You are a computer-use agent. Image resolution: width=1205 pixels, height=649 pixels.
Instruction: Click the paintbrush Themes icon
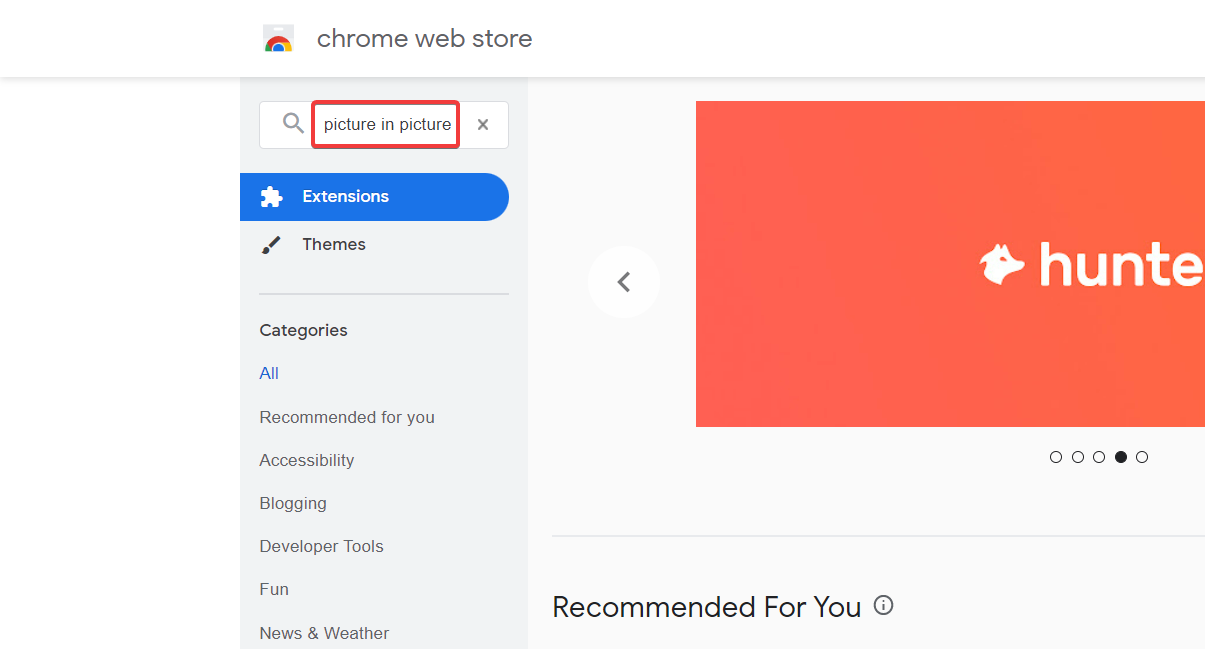click(271, 245)
